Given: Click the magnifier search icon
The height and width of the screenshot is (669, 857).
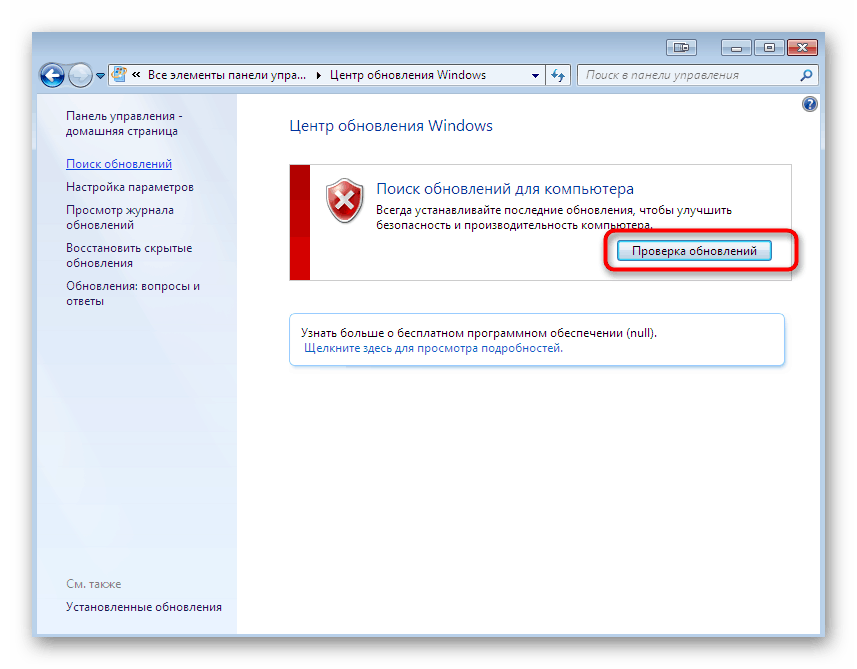Looking at the screenshot, I should [x=806, y=75].
